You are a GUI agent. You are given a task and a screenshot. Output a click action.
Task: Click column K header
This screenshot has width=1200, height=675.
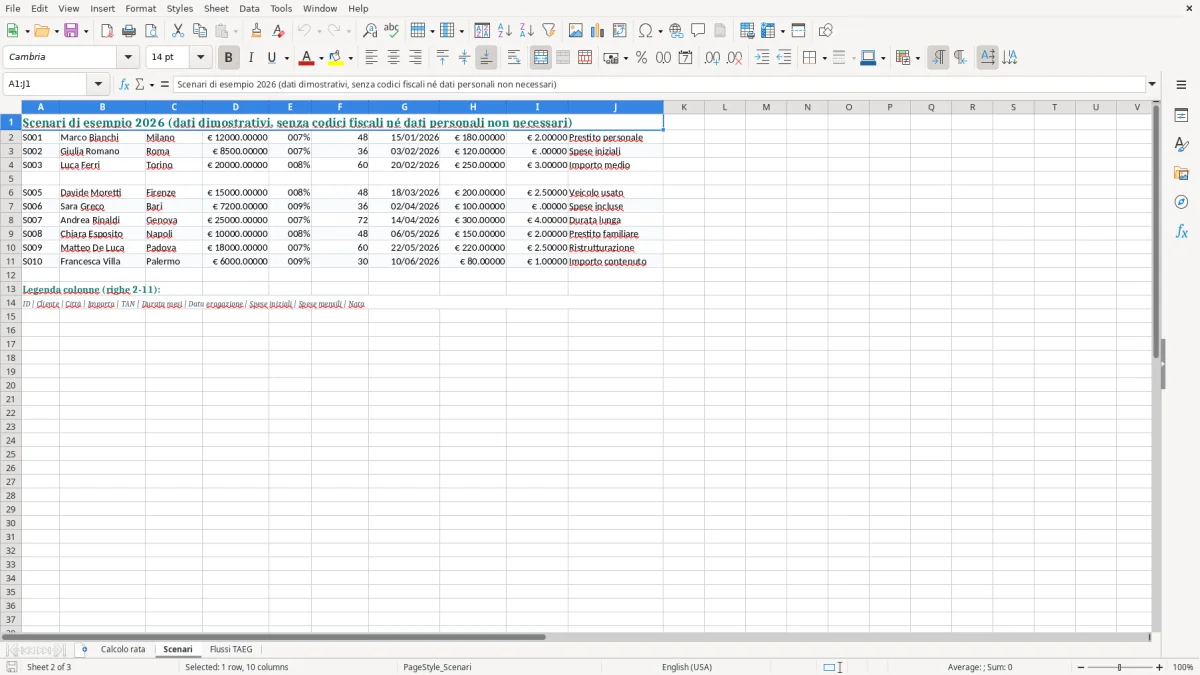[684, 107]
